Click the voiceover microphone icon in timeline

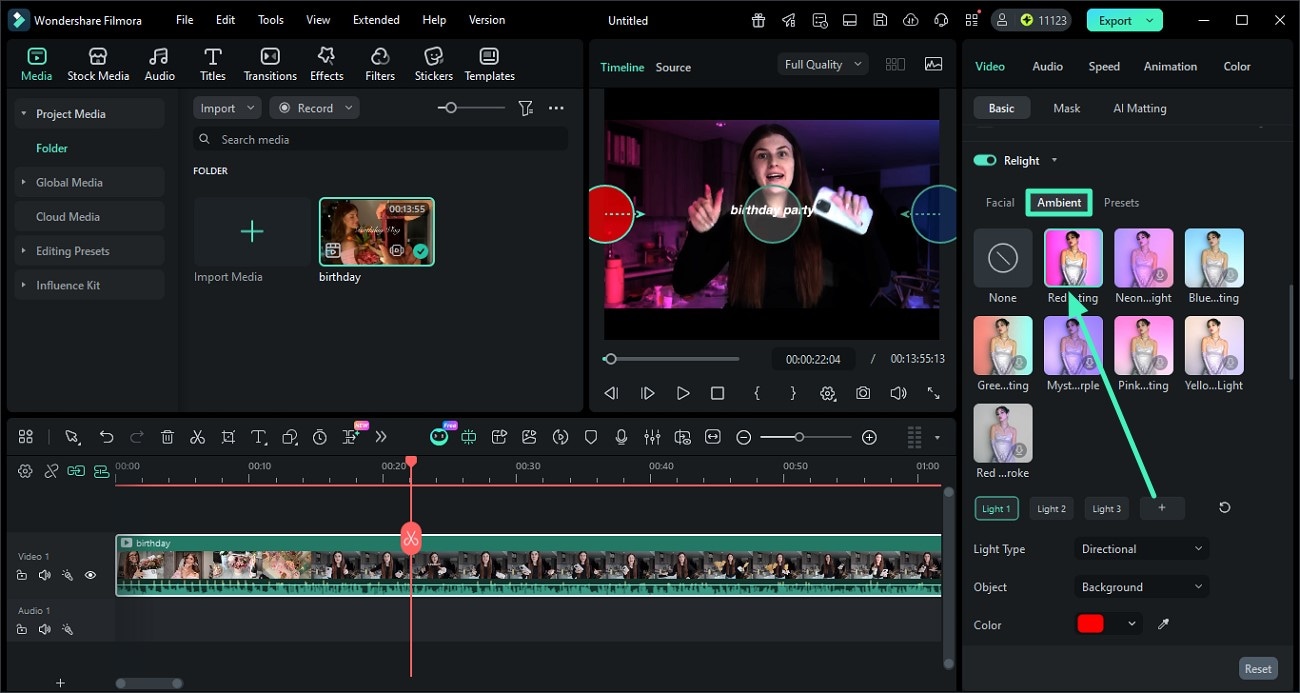621,437
